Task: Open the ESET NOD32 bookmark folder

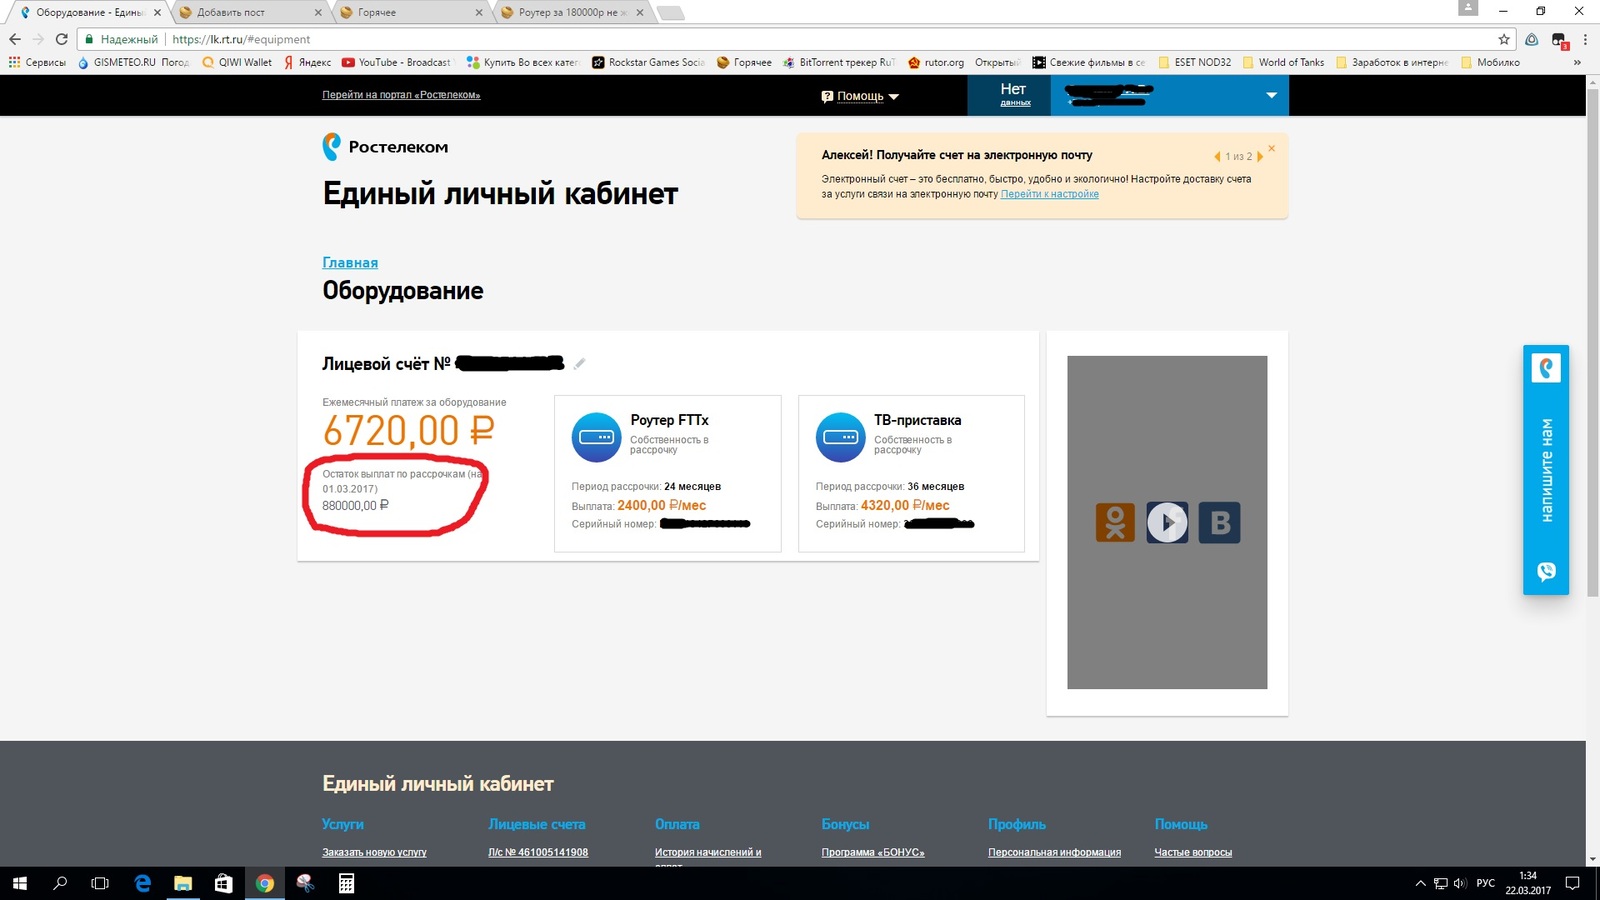Action: click(1195, 62)
